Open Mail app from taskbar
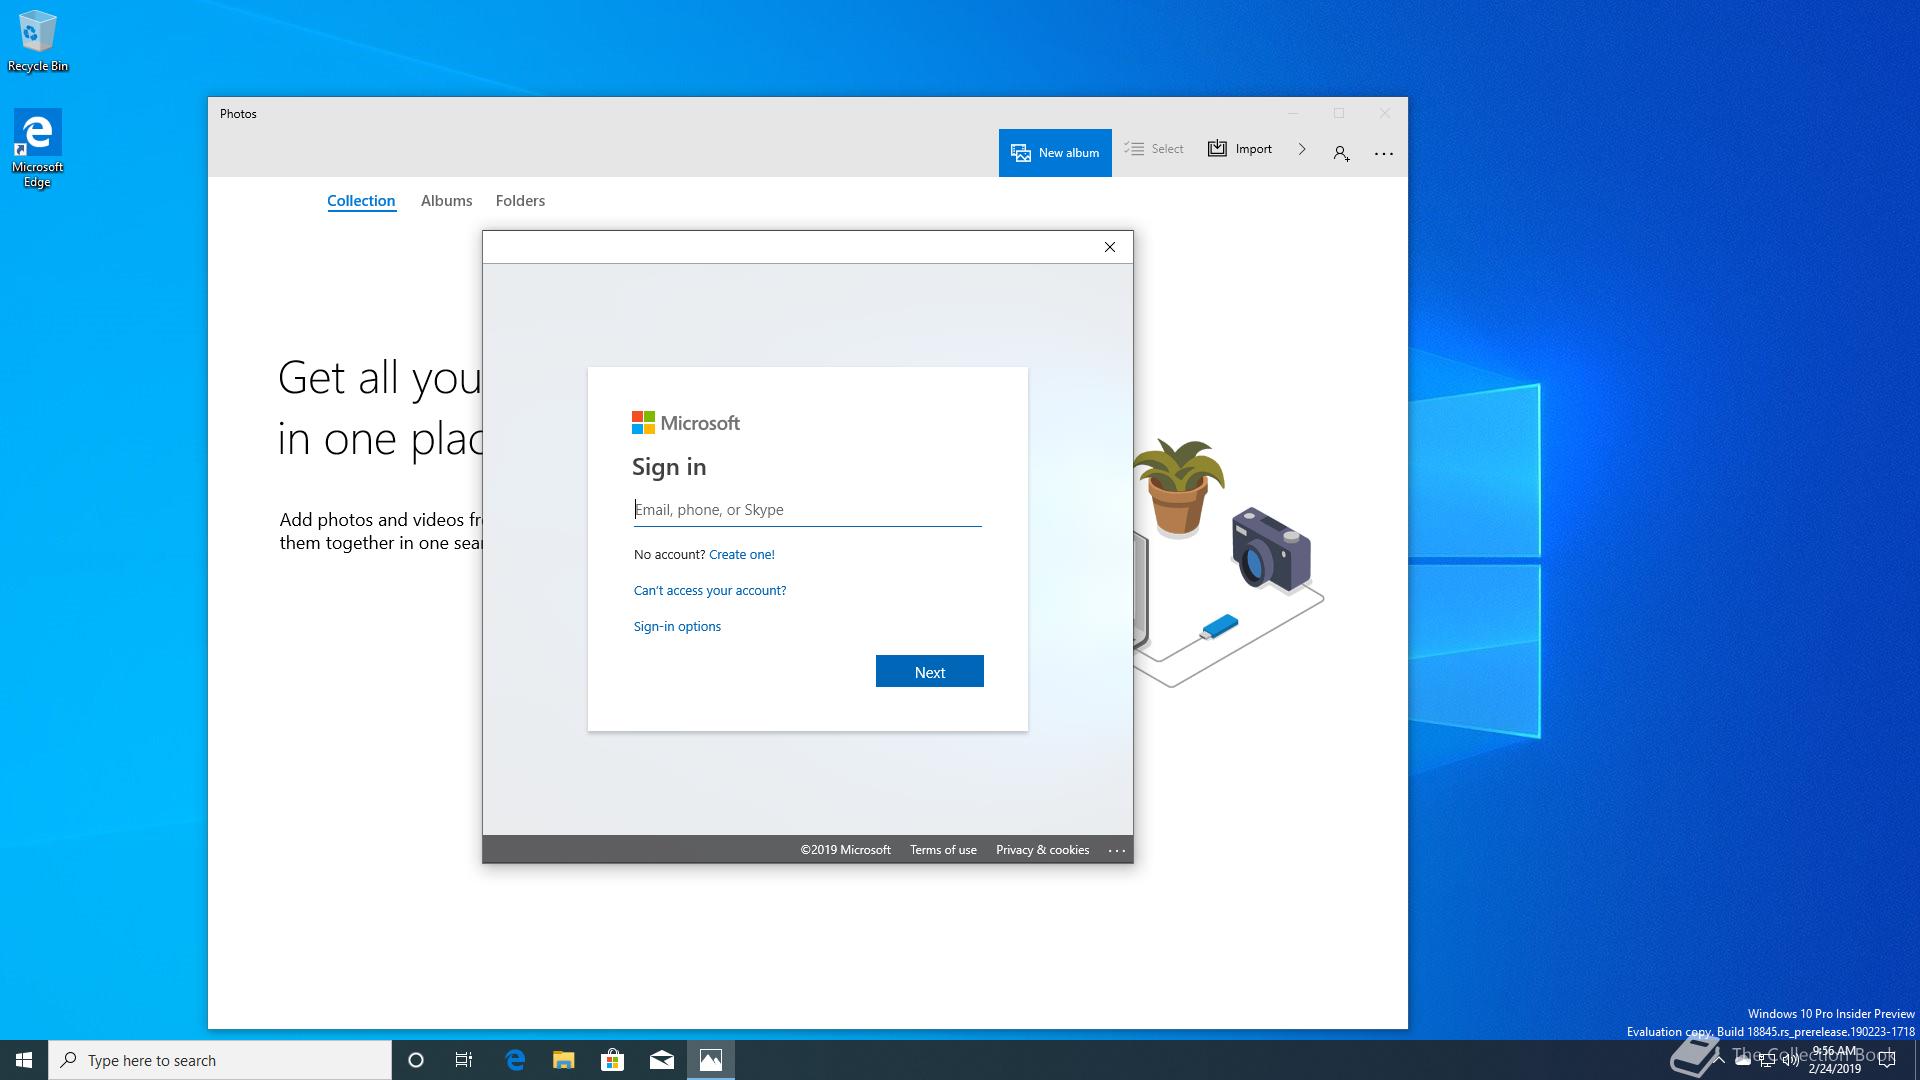Viewport: 1920px width, 1080px height. click(x=661, y=1060)
